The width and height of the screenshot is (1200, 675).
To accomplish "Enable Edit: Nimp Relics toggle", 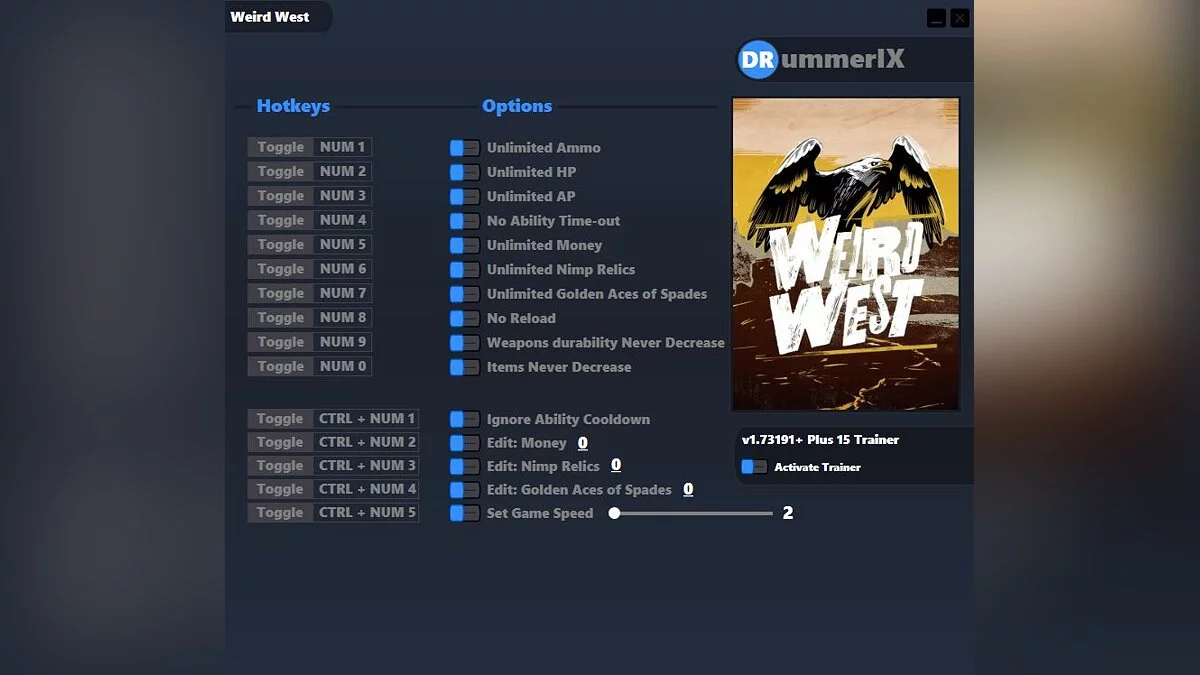I will coord(464,466).
